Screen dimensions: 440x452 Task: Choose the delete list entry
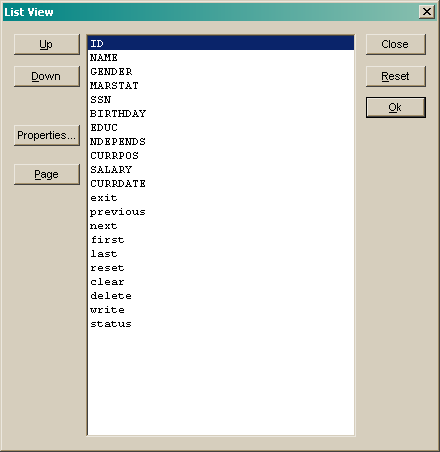click(221, 295)
